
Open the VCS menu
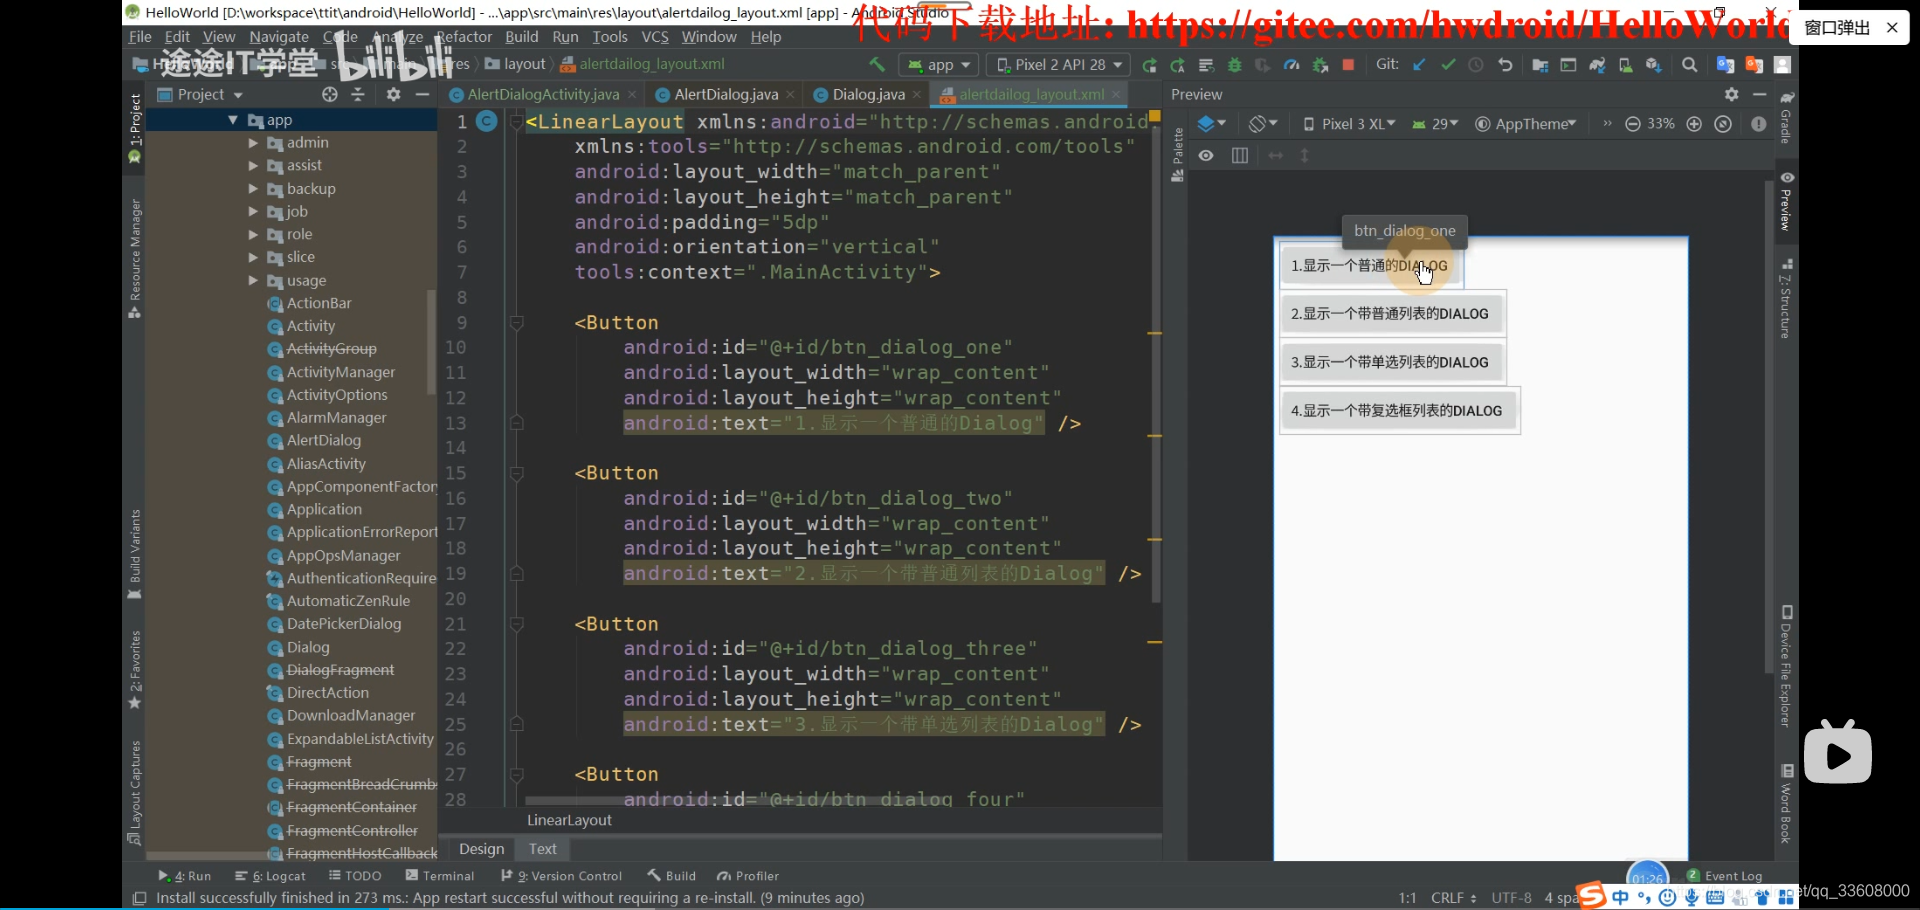pos(655,37)
